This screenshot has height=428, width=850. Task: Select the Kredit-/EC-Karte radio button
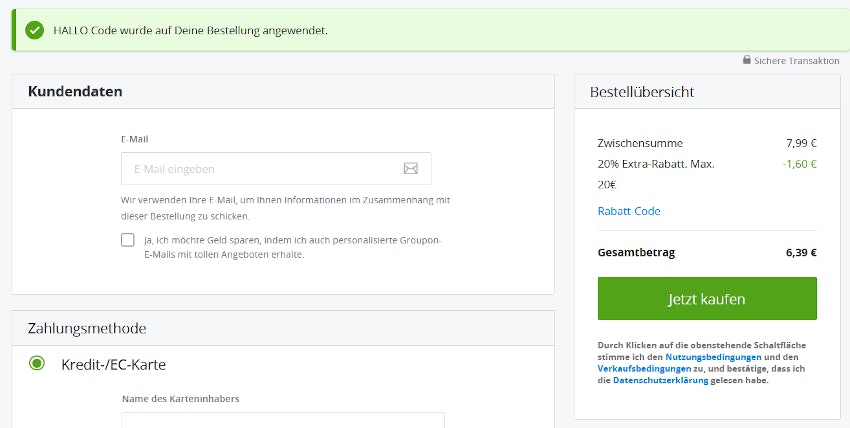(x=37, y=364)
